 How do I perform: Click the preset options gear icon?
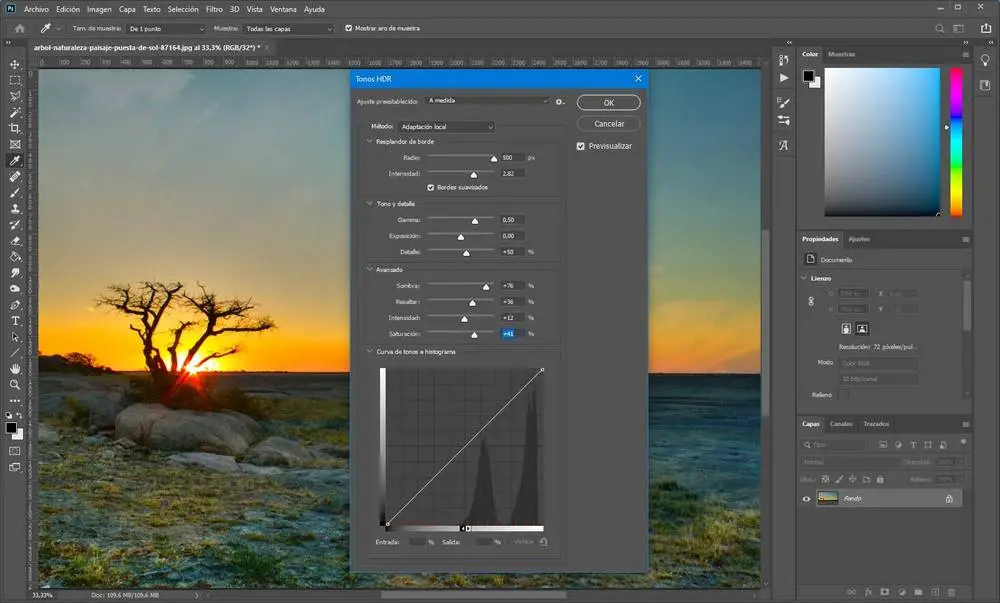point(561,101)
